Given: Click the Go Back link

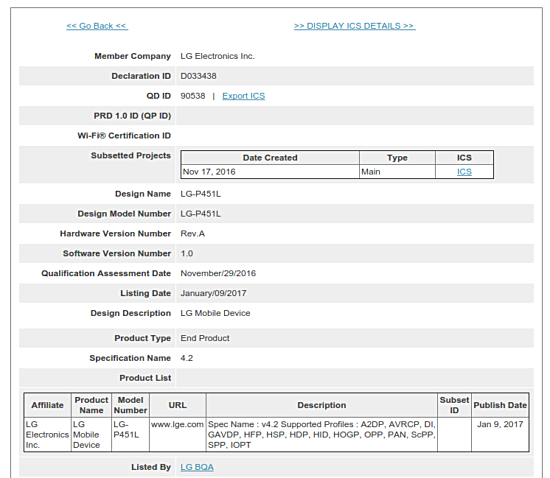Looking at the screenshot, I should (97, 26).
